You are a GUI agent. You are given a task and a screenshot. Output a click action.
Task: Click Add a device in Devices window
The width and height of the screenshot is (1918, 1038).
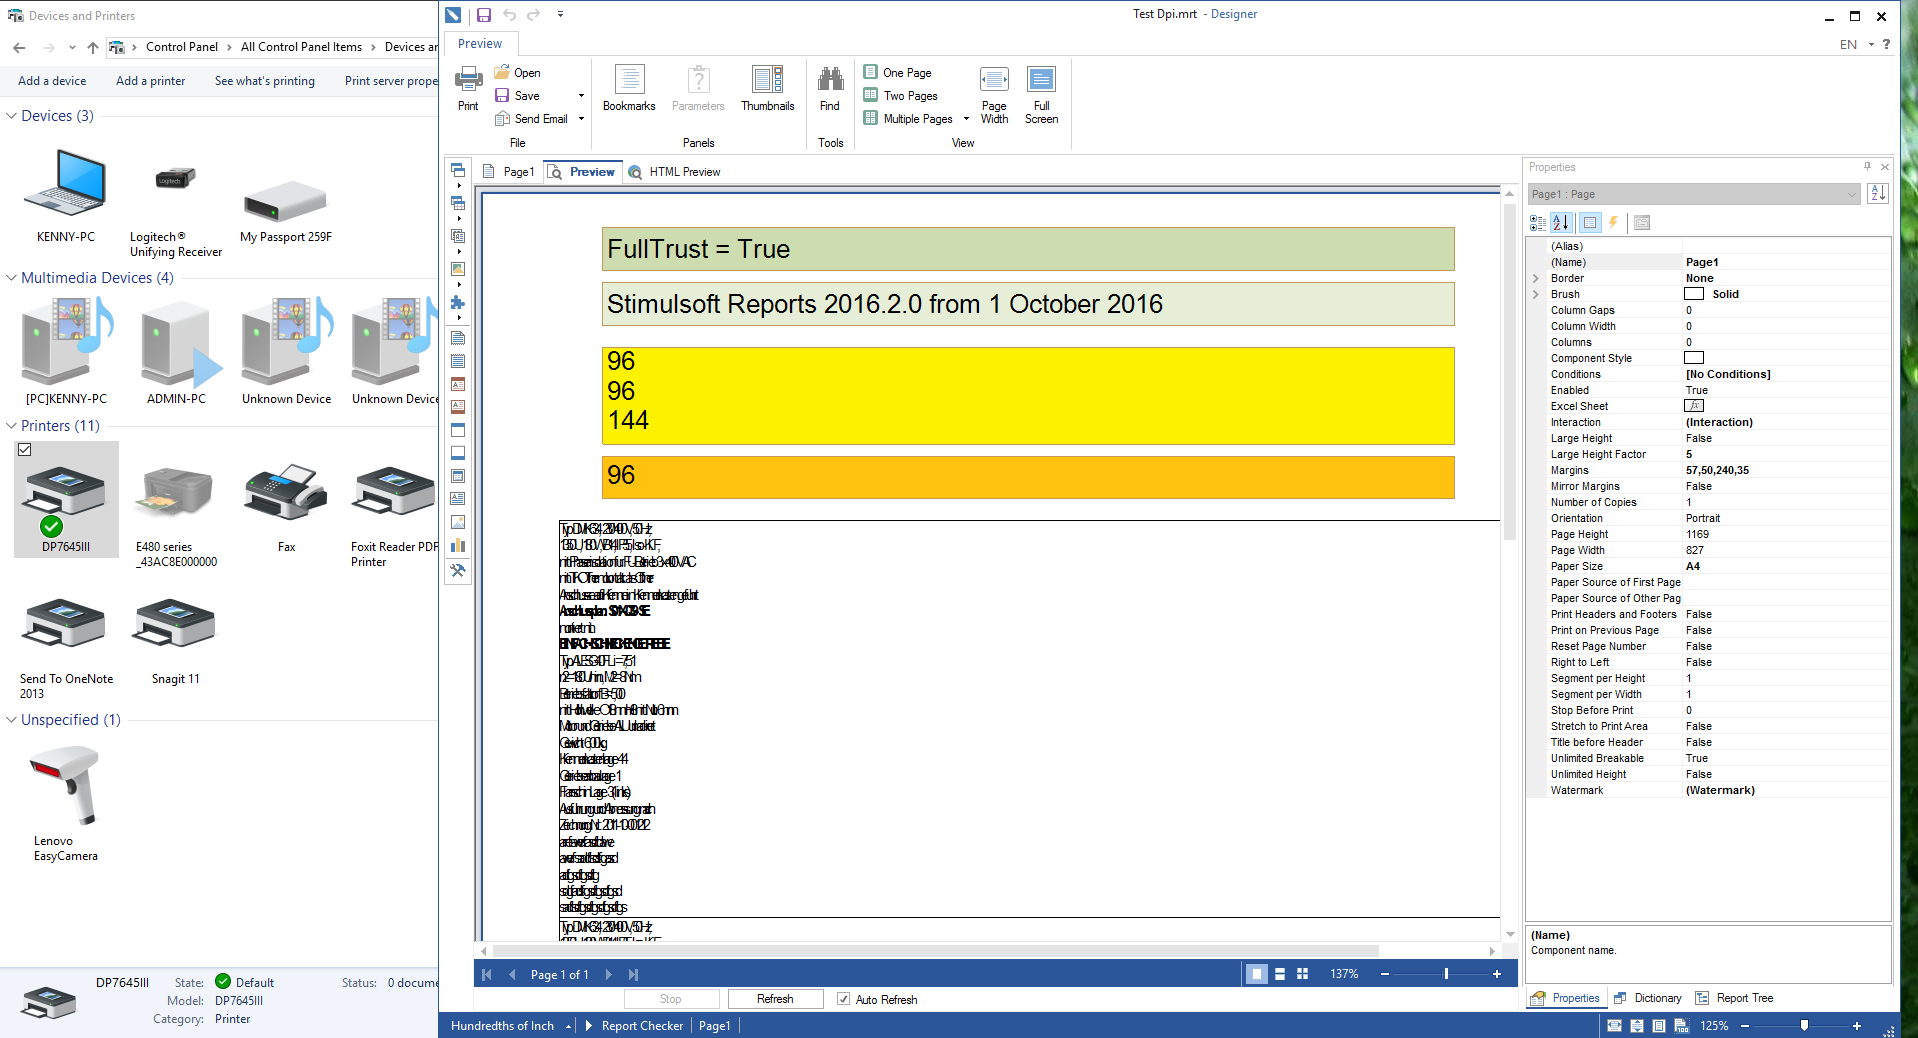point(52,81)
